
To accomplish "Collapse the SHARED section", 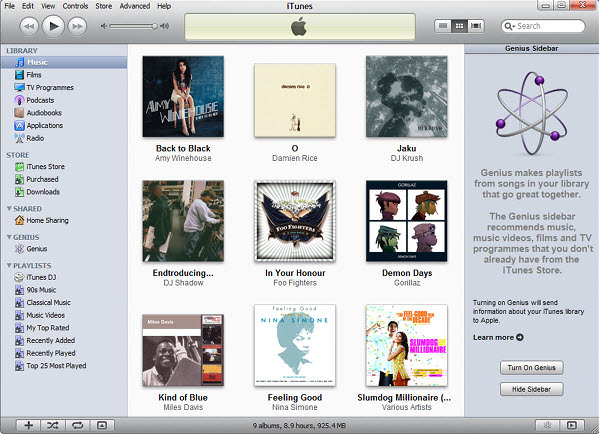I will (x=9, y=209).
